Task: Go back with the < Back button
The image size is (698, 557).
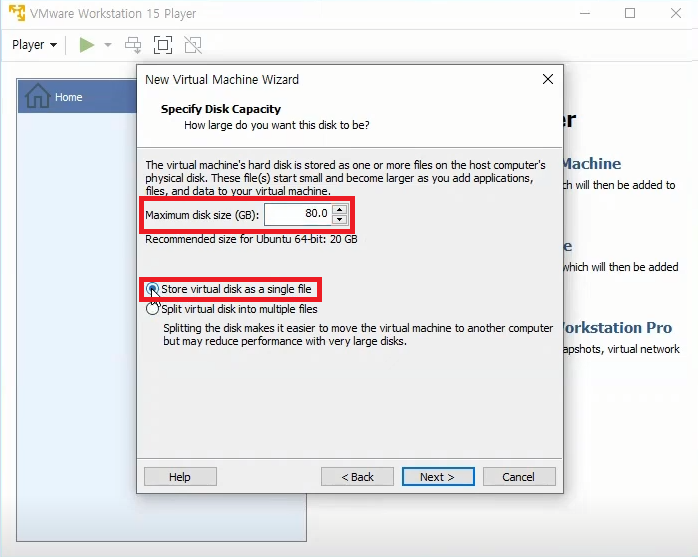Action: pyautogui.click(x=357, y=477)
